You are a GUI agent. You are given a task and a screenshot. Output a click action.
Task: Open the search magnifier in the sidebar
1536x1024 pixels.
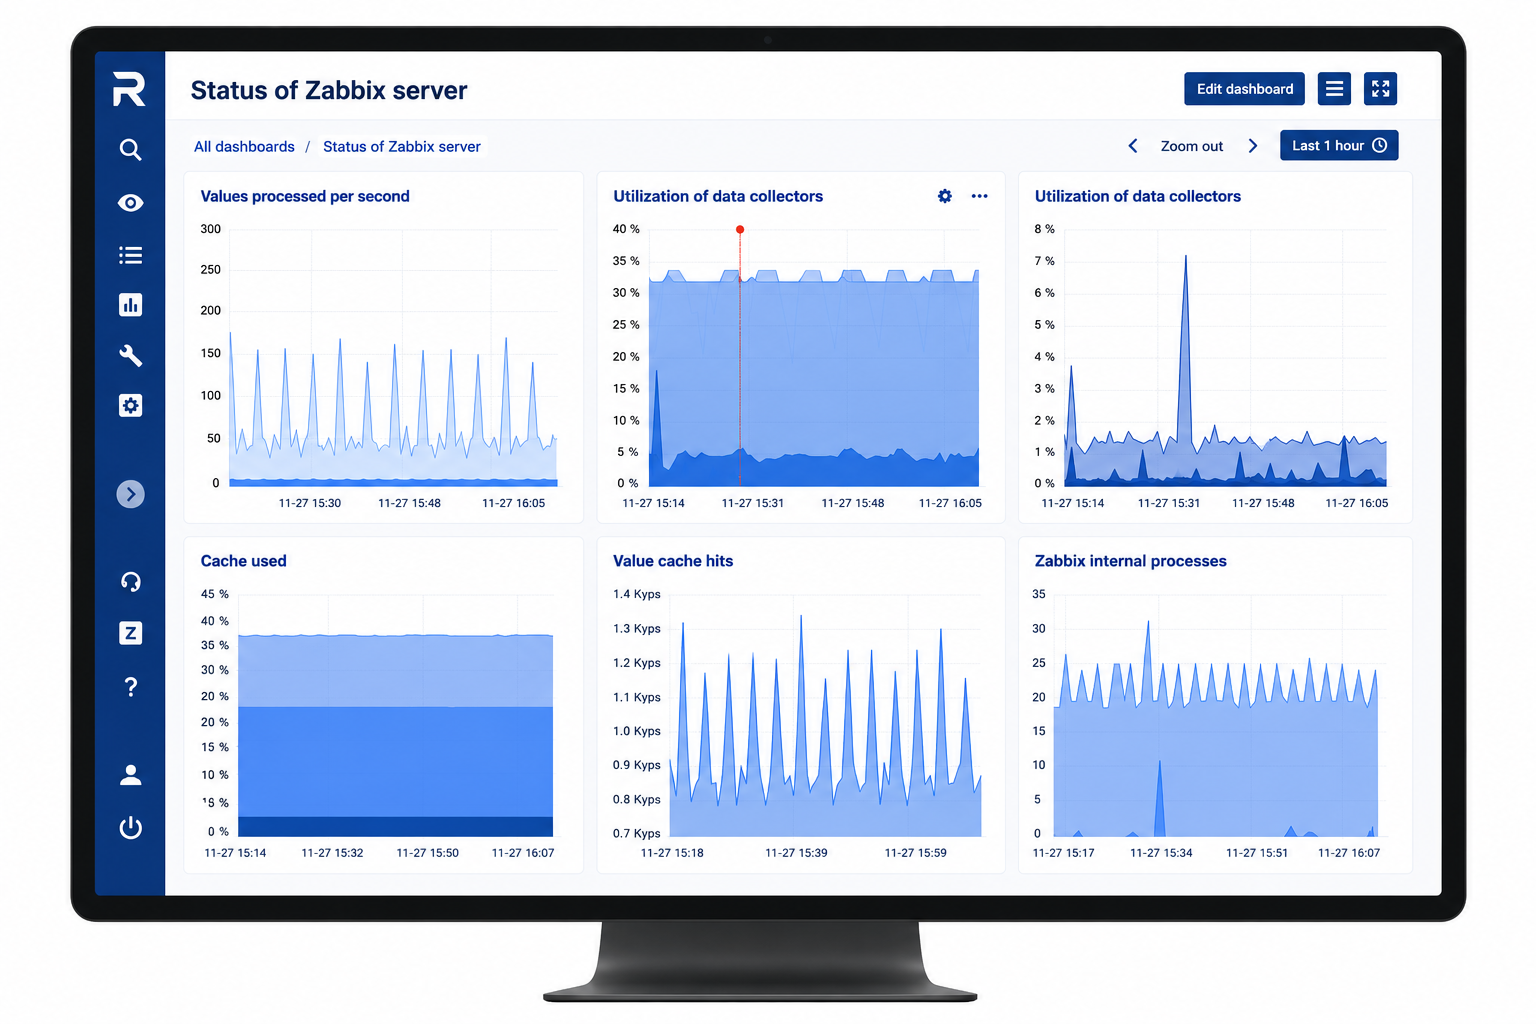[x=130, y=150]
